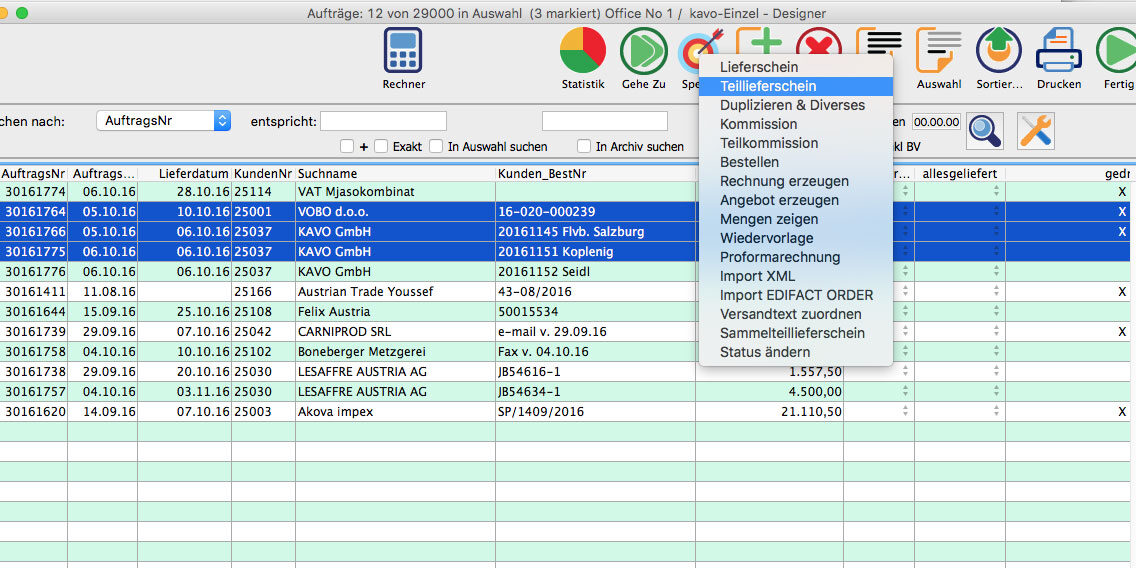
Task: Open the wrench and screwdriver settings icon
Action: (x=1036, y=131)
